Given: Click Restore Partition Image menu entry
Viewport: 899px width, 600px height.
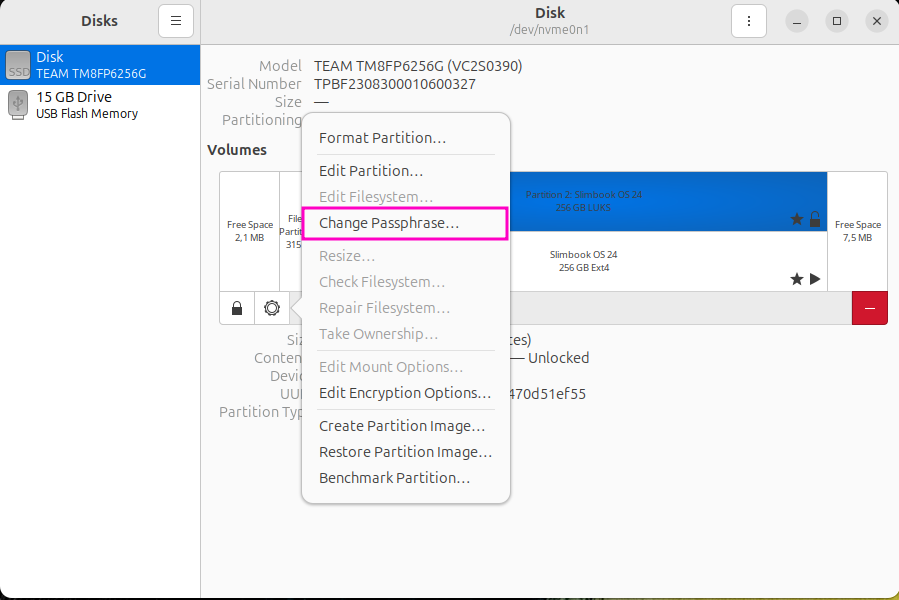Looking at the screenshot, I should tap(405, 452).
